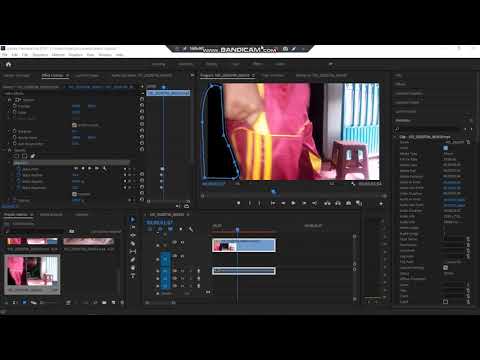
Task: Select the Razor tool
Action: [133, 243]
